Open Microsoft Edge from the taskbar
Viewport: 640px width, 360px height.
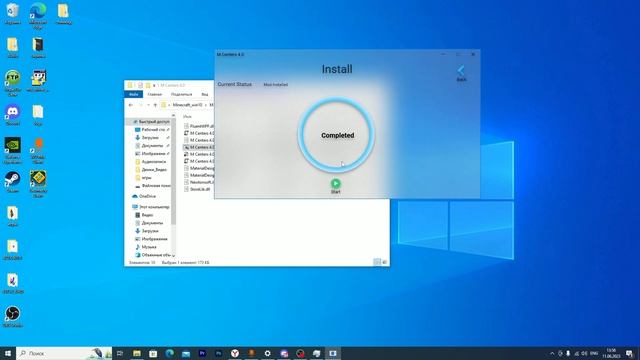point(169,353)
